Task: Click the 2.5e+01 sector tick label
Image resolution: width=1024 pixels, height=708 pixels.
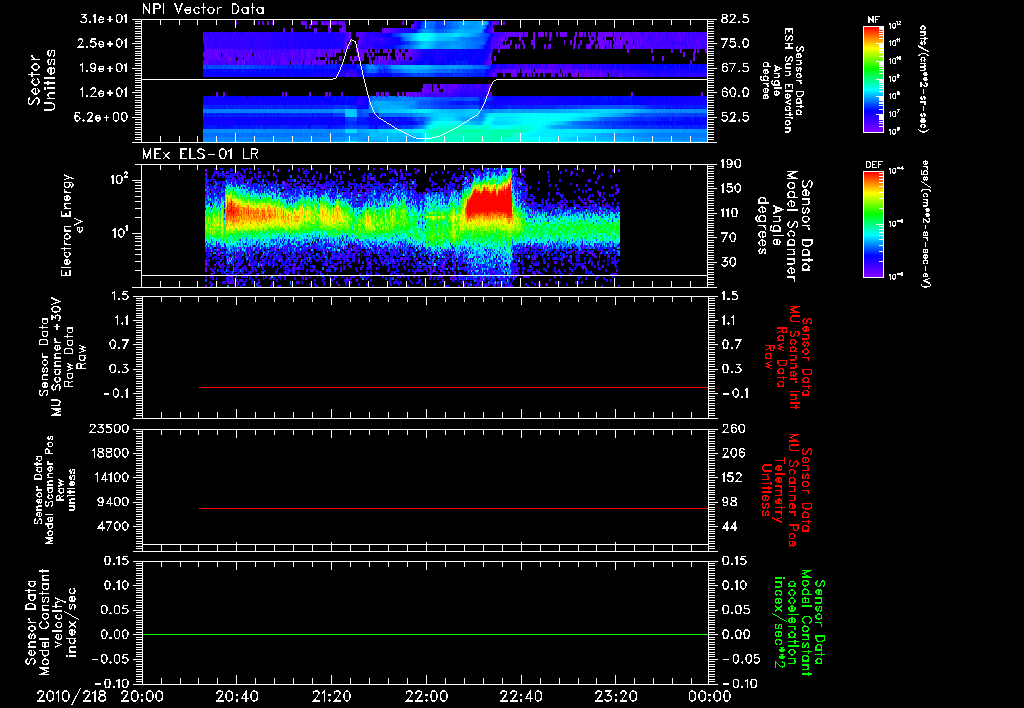Action: [x=104, y=43]
